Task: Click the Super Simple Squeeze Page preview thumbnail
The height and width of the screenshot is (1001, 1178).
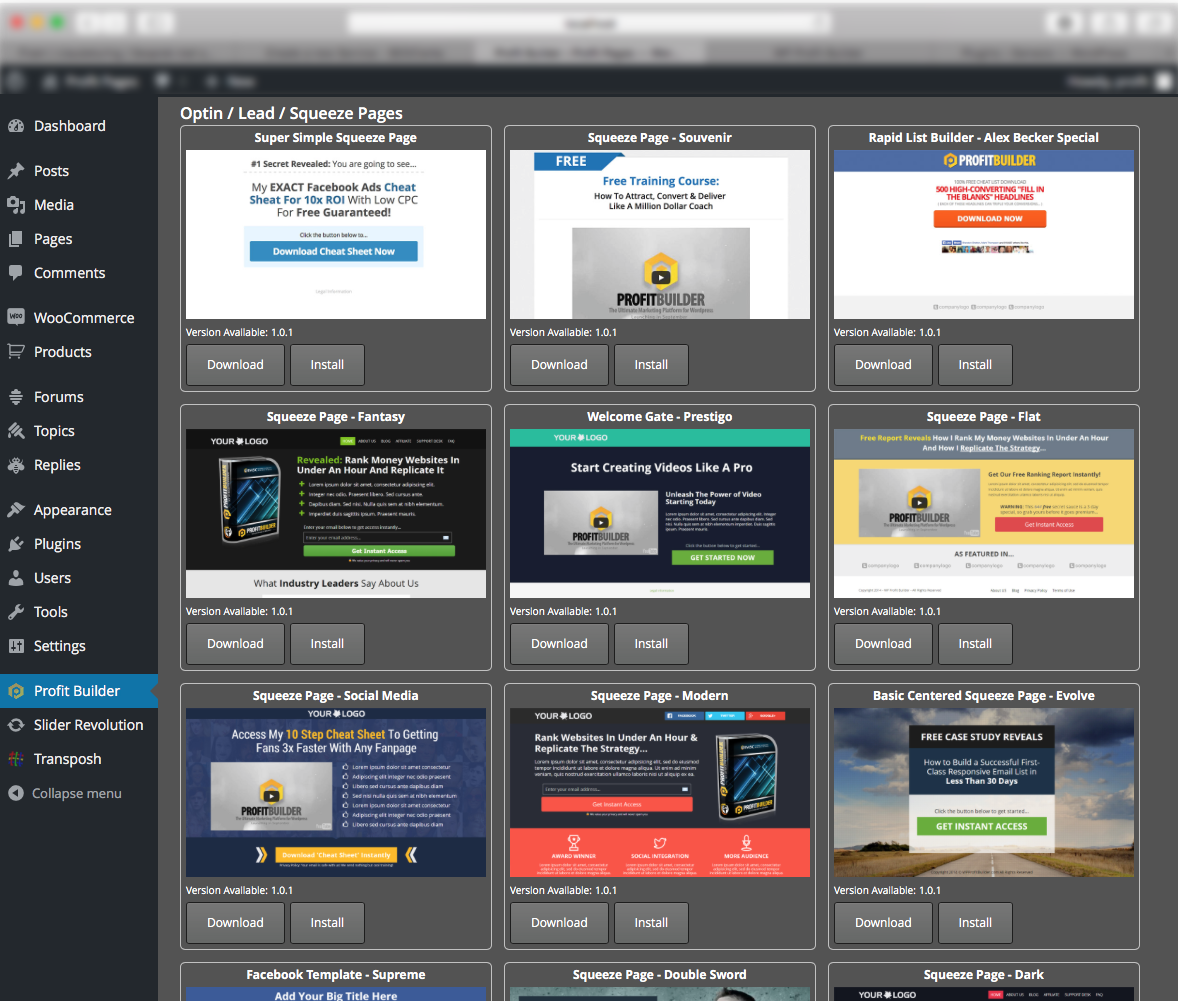Action: [x=336, y=234]
